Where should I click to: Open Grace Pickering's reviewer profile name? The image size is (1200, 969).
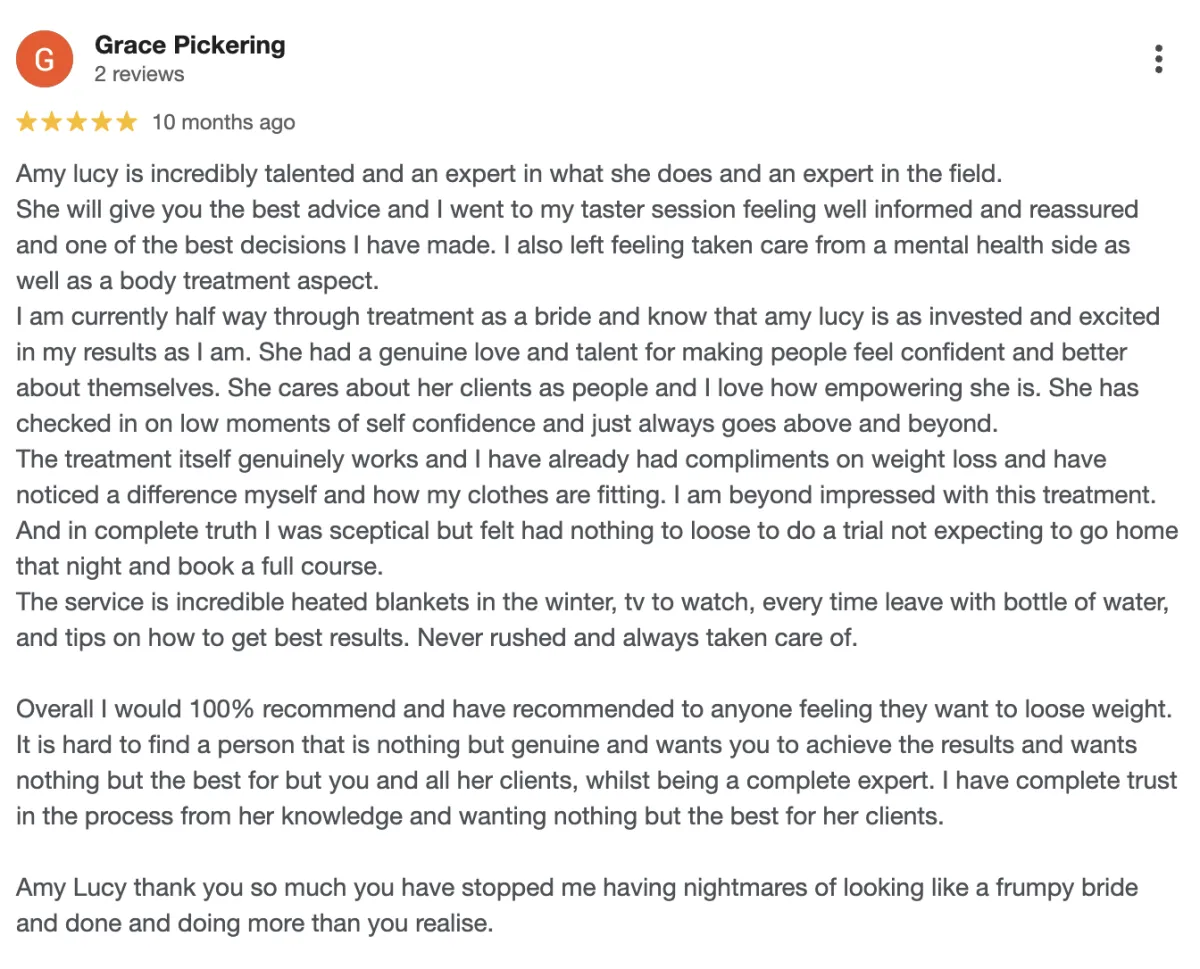pos(190,45)
